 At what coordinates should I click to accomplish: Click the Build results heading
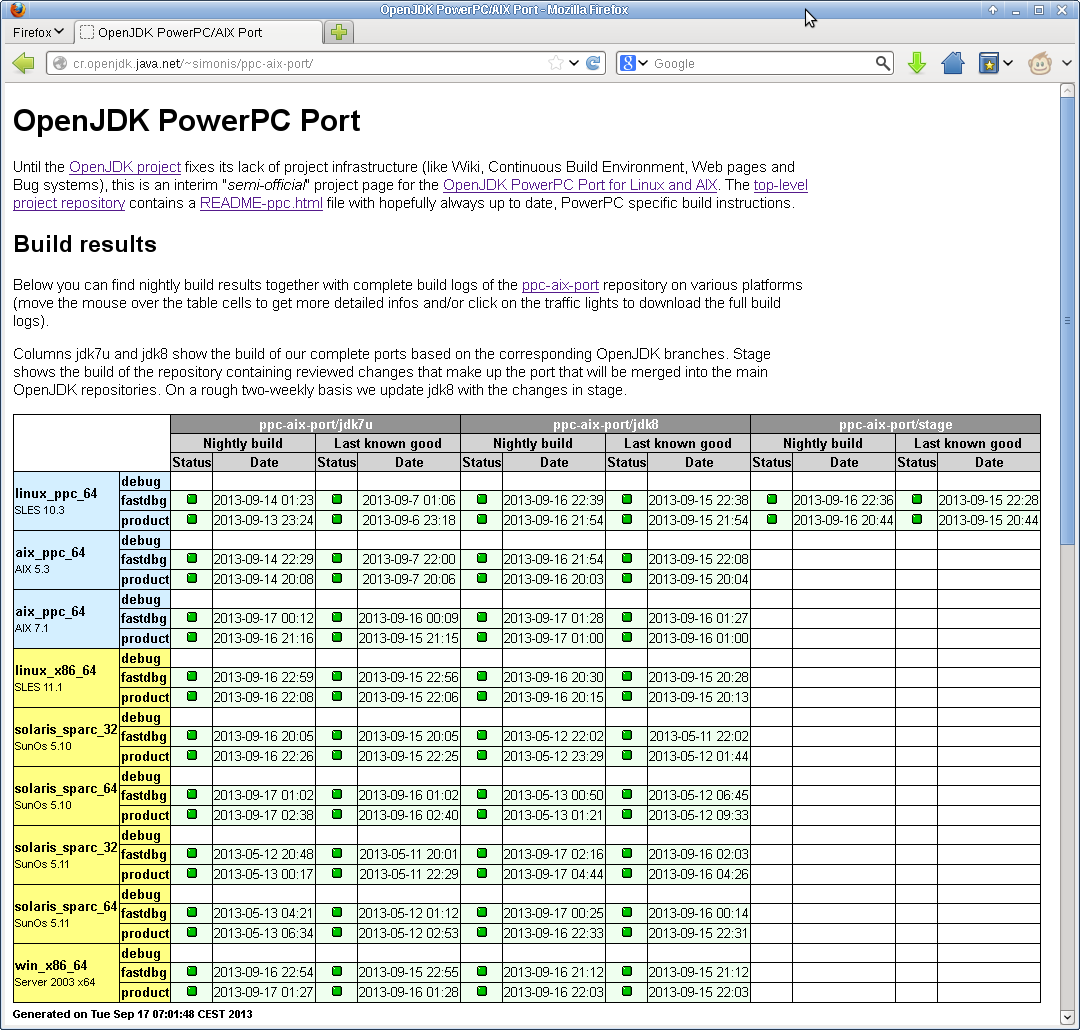pos(85,244)
